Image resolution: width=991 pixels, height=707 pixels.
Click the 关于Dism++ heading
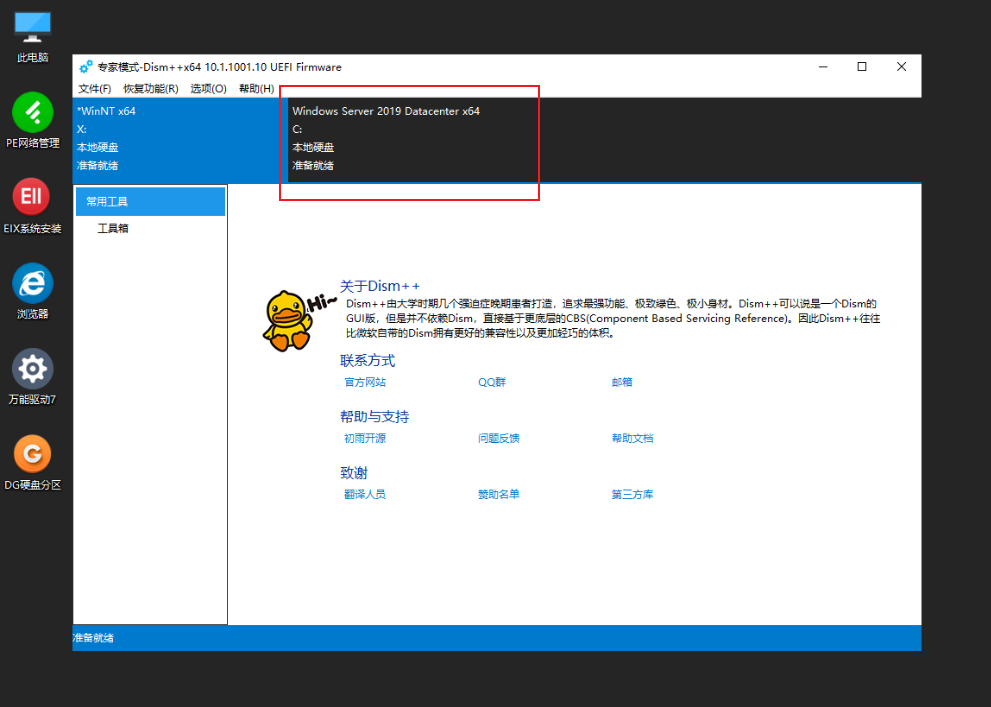coord(380,286)
